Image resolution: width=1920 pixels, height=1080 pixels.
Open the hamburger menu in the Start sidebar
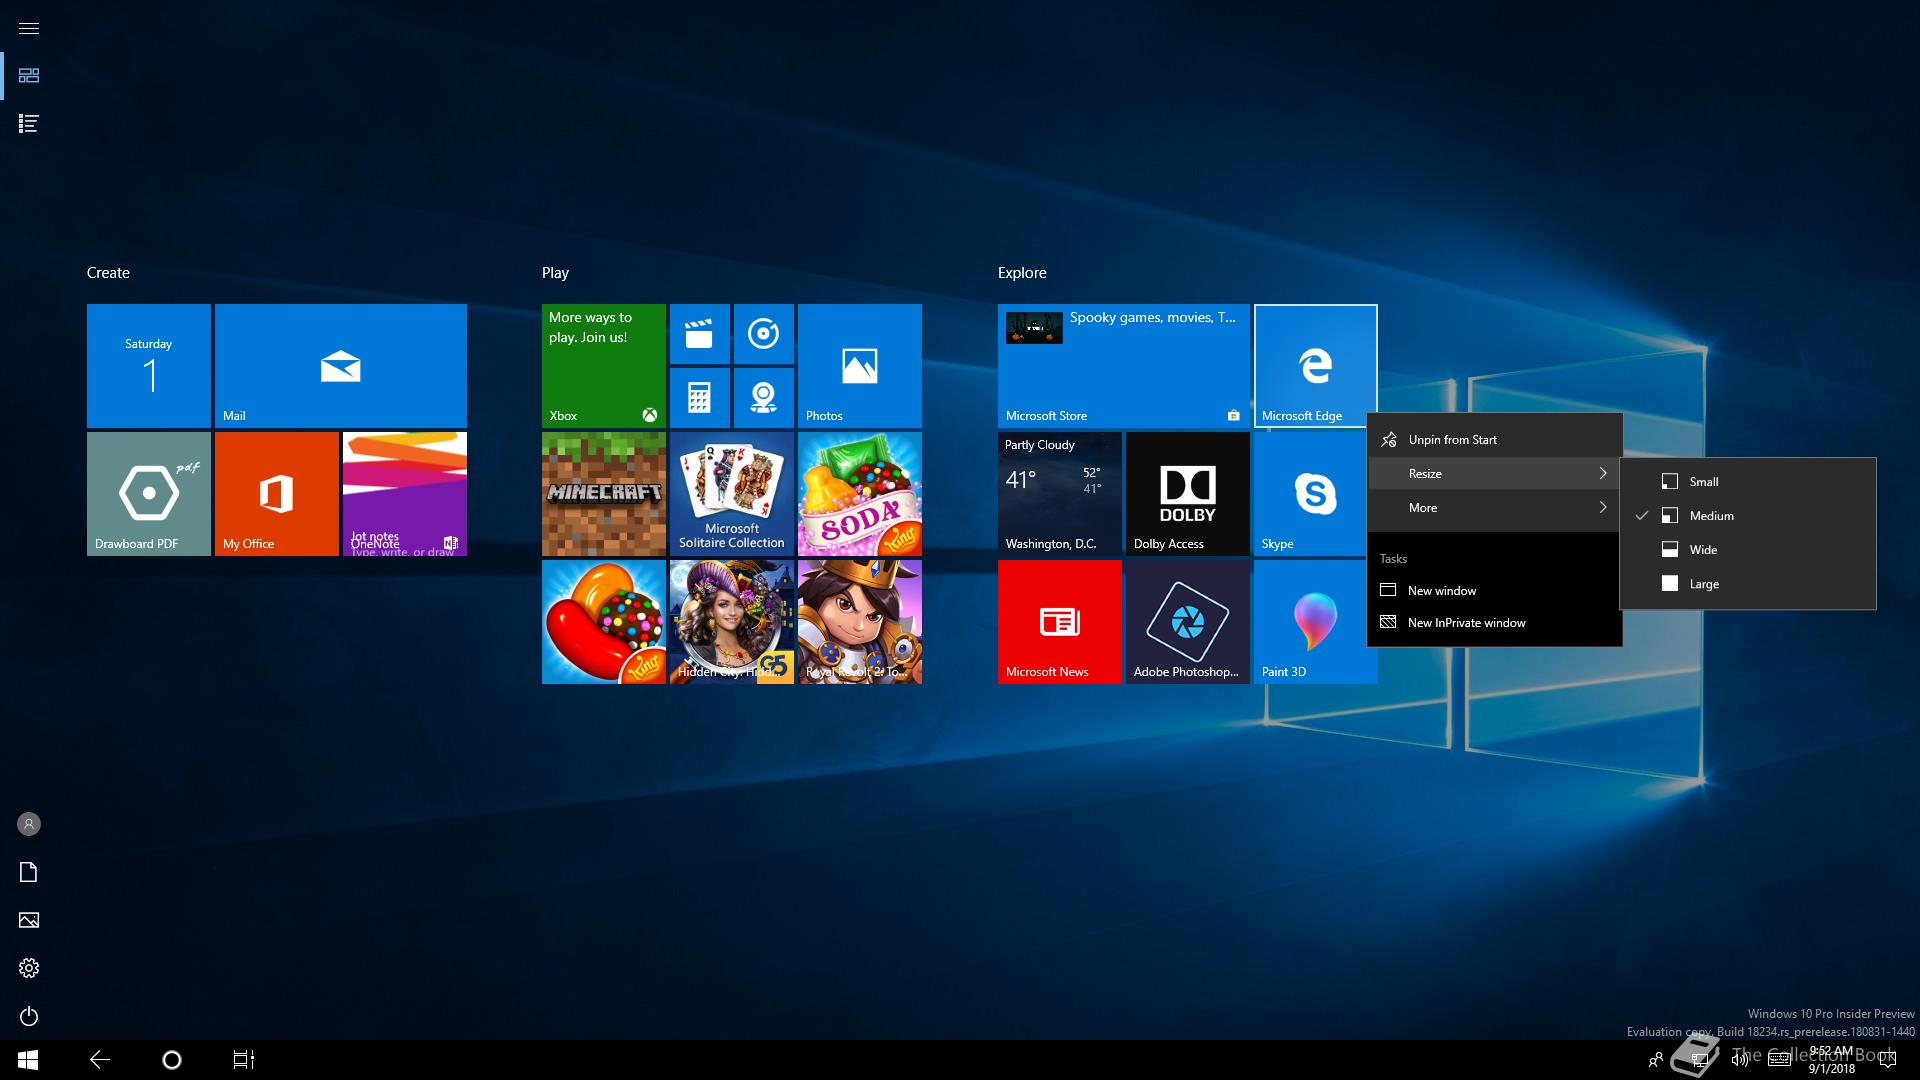pyautogui.click(x=29, y=28)
